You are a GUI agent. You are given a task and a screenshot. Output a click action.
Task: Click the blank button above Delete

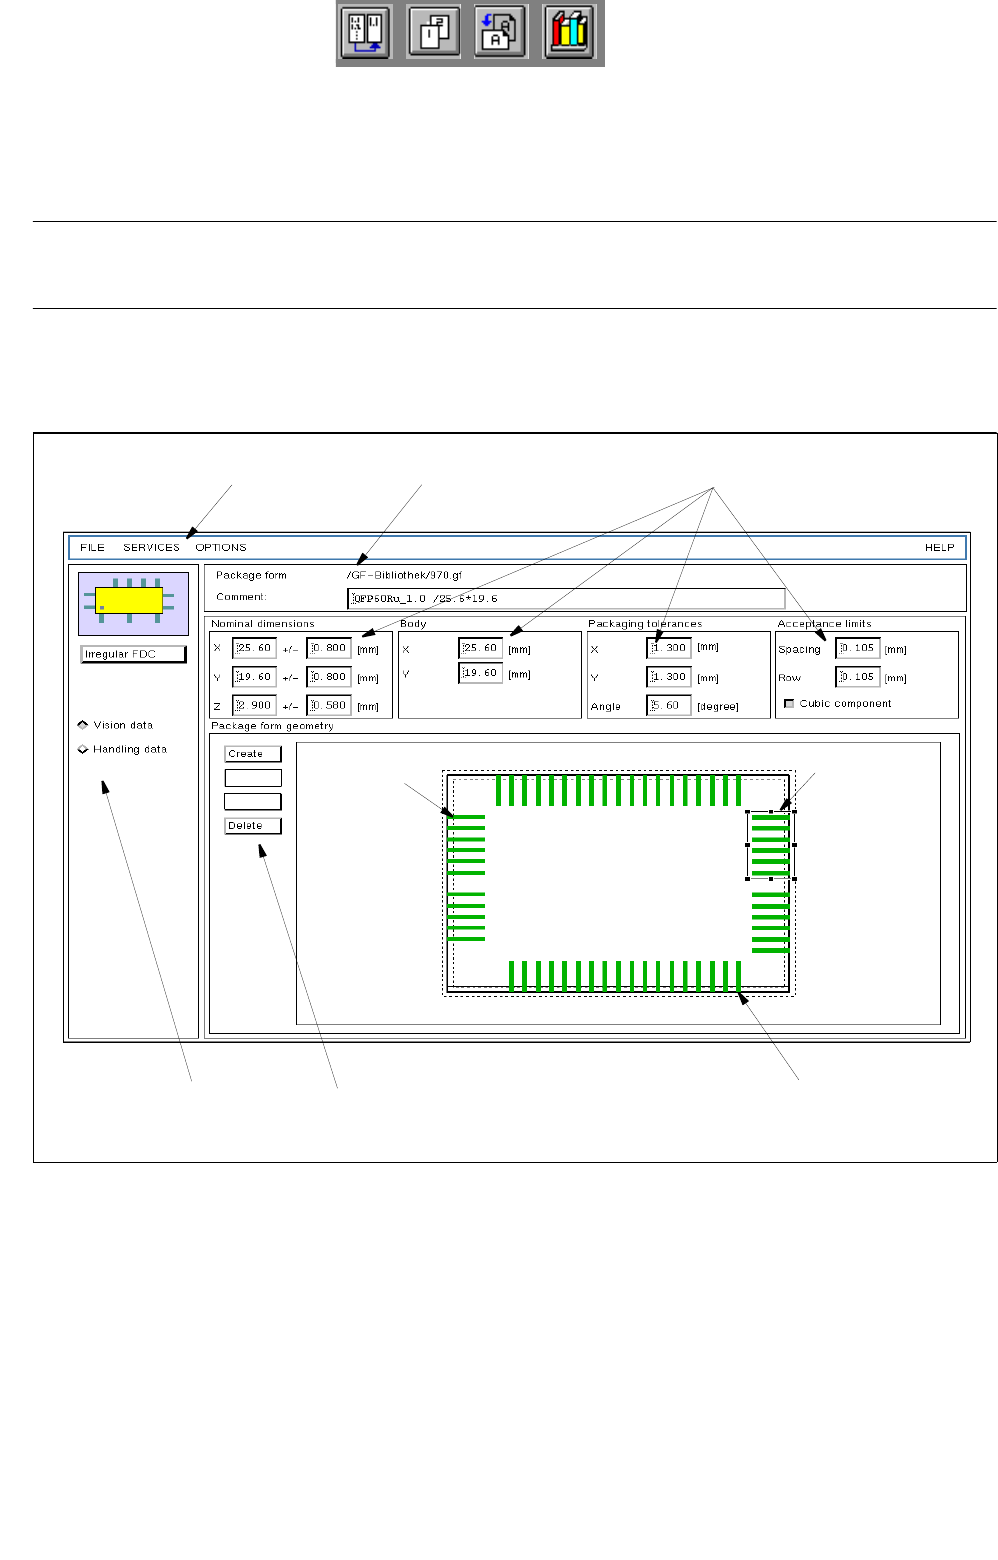click(253, 802)
